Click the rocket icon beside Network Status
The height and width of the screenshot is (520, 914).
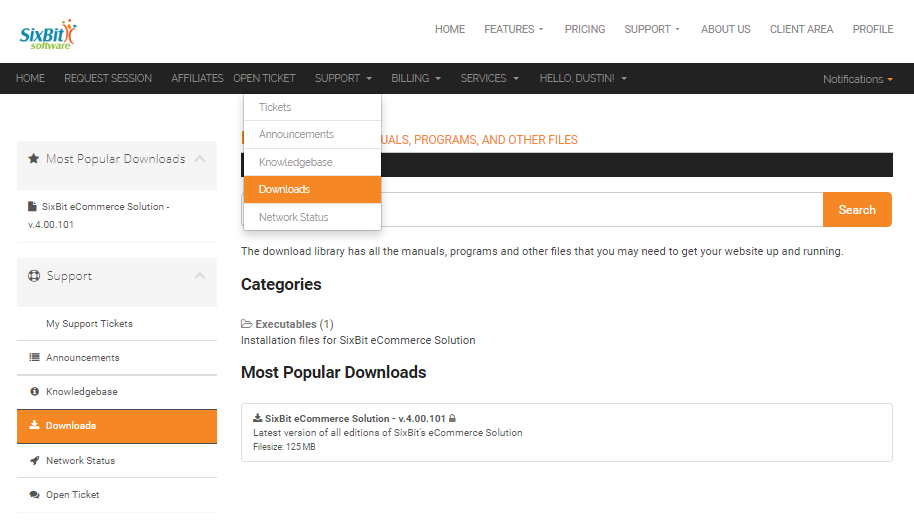pos(34,460)
